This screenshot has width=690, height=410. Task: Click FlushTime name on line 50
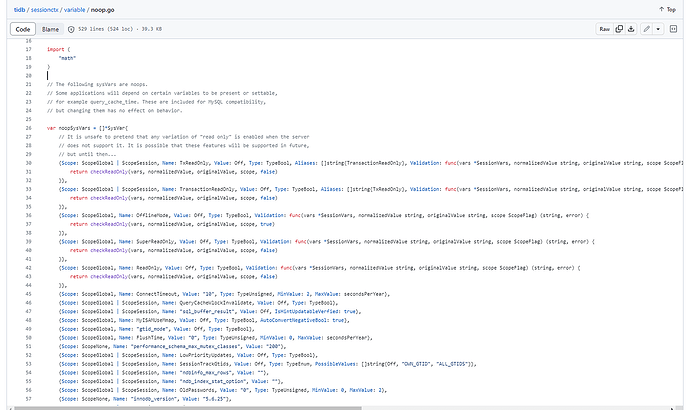(149, 338)
